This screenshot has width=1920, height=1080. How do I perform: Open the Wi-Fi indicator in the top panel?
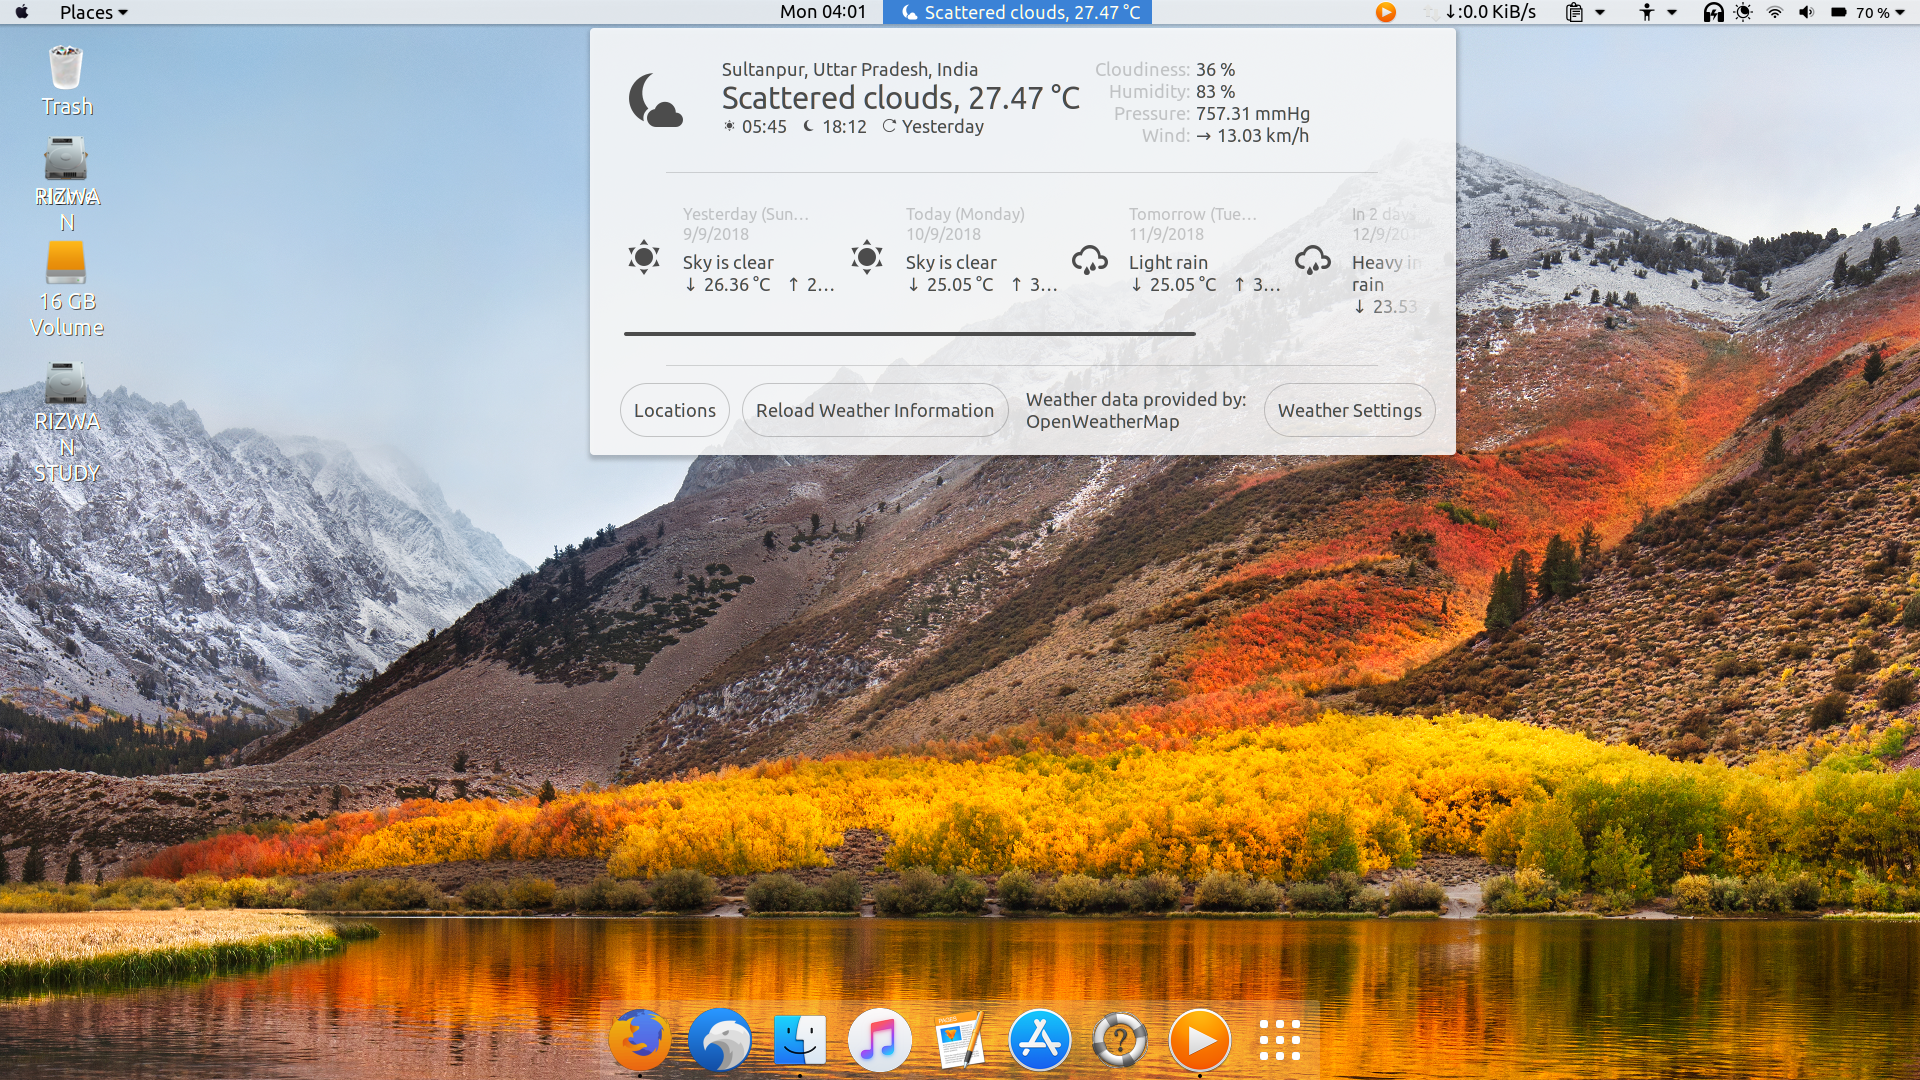pyautogui.click(x=1775, y=13)
